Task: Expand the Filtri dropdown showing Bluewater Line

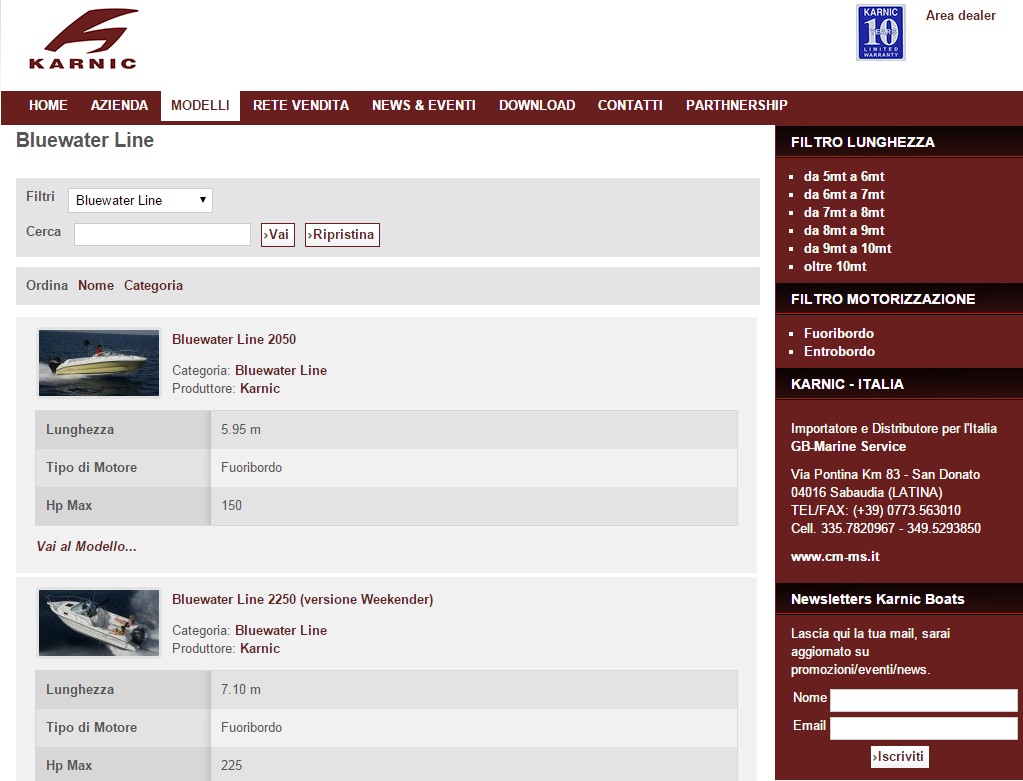Action: pyautogui.click(x=140, y=200)
